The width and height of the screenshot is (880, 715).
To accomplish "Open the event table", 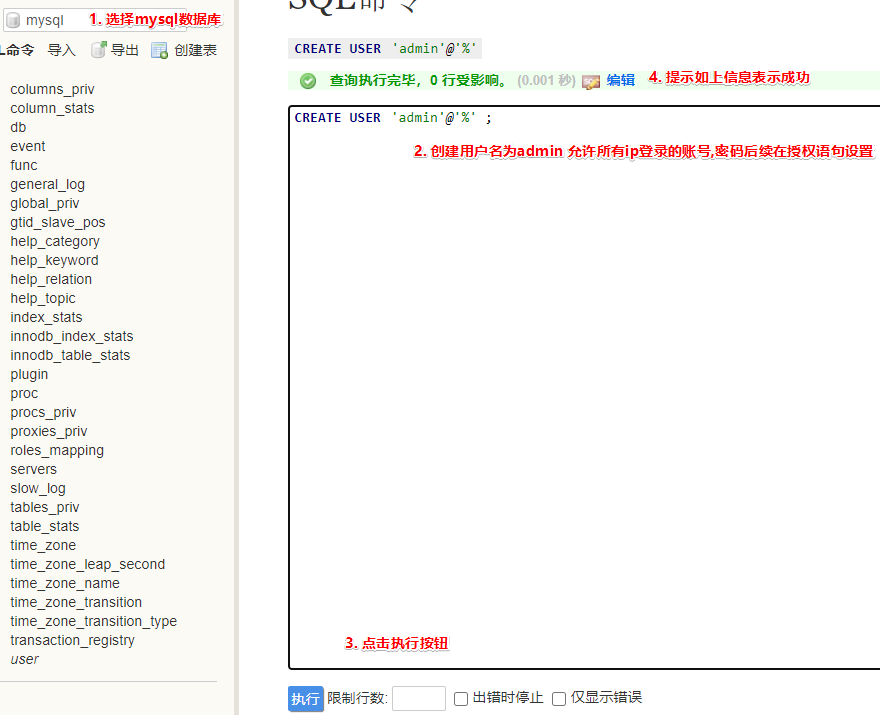I will coord(28,146).
